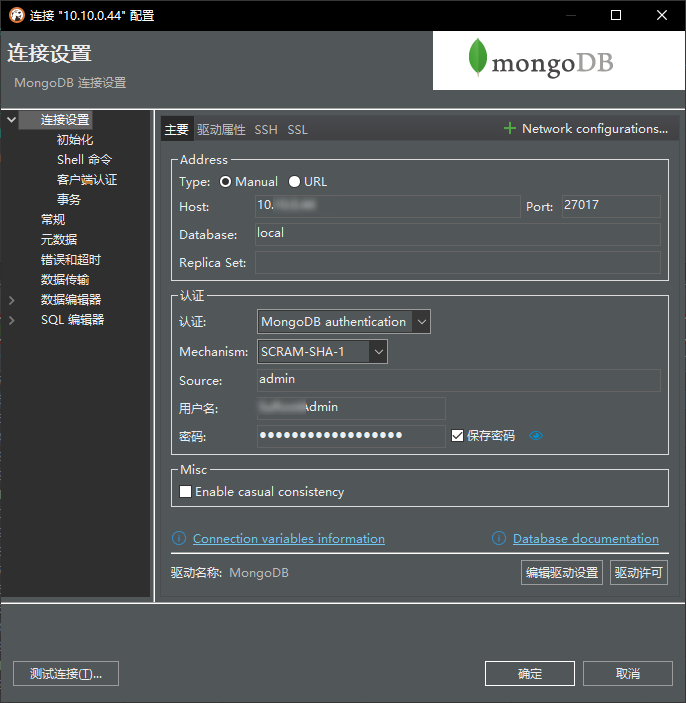This screenshot has width=686, height=703.
Task: Open the SSL tab
Action: (x=298, y=130)
